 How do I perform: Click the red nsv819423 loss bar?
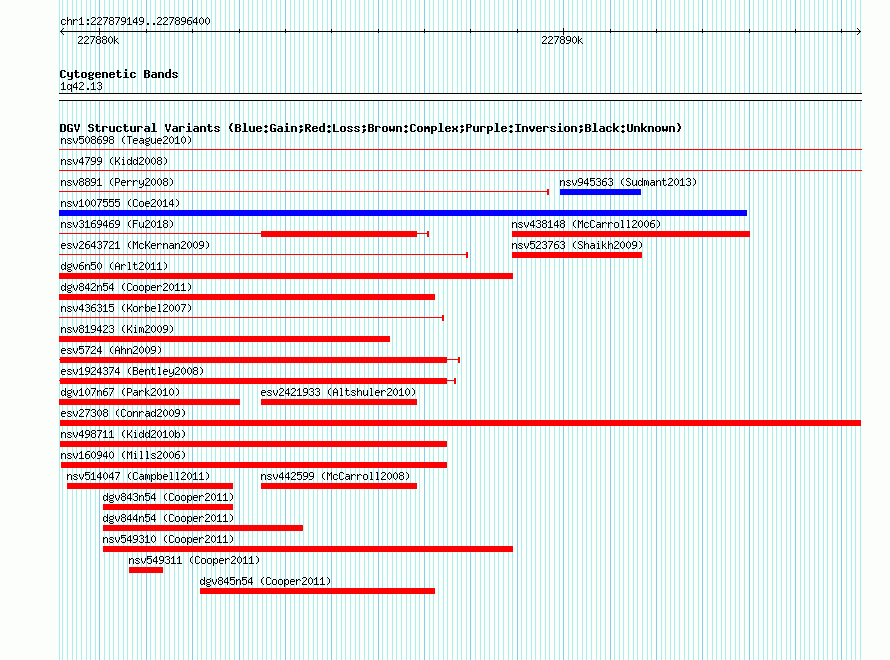point(224,339)
